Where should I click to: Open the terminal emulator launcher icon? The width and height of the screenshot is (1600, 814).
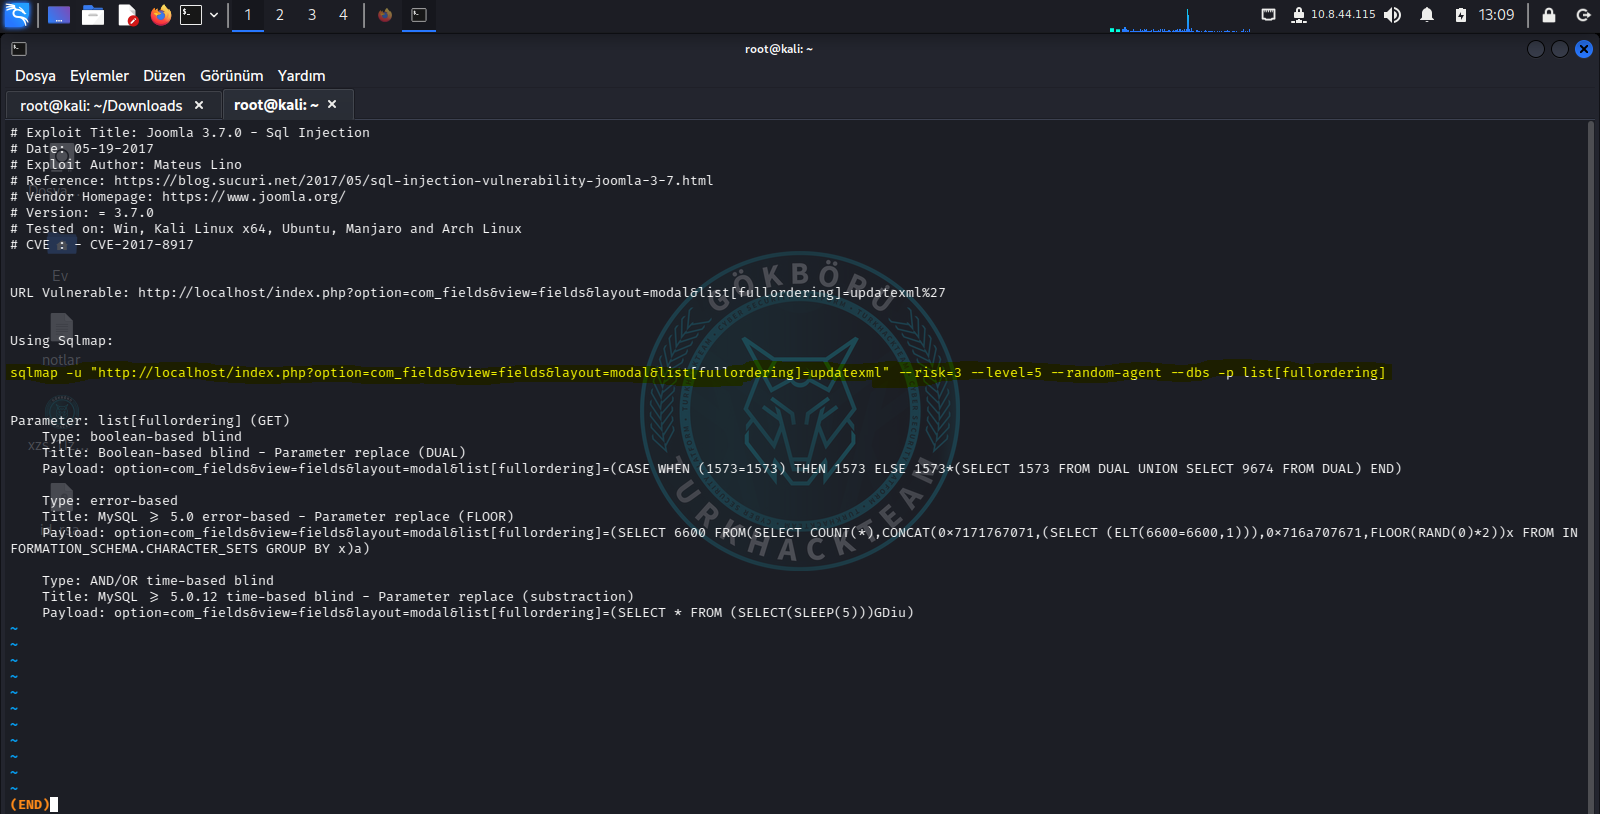point(191,15)
